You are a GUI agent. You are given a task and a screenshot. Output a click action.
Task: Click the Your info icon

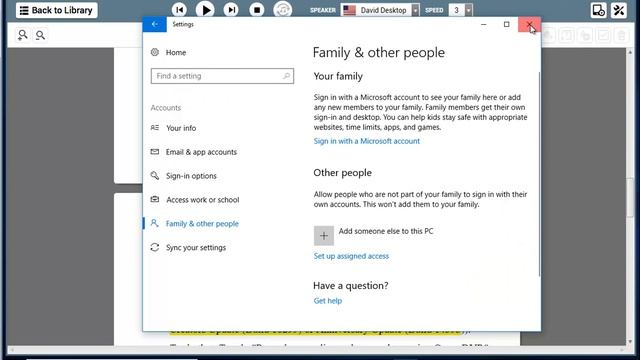(155, 128)
